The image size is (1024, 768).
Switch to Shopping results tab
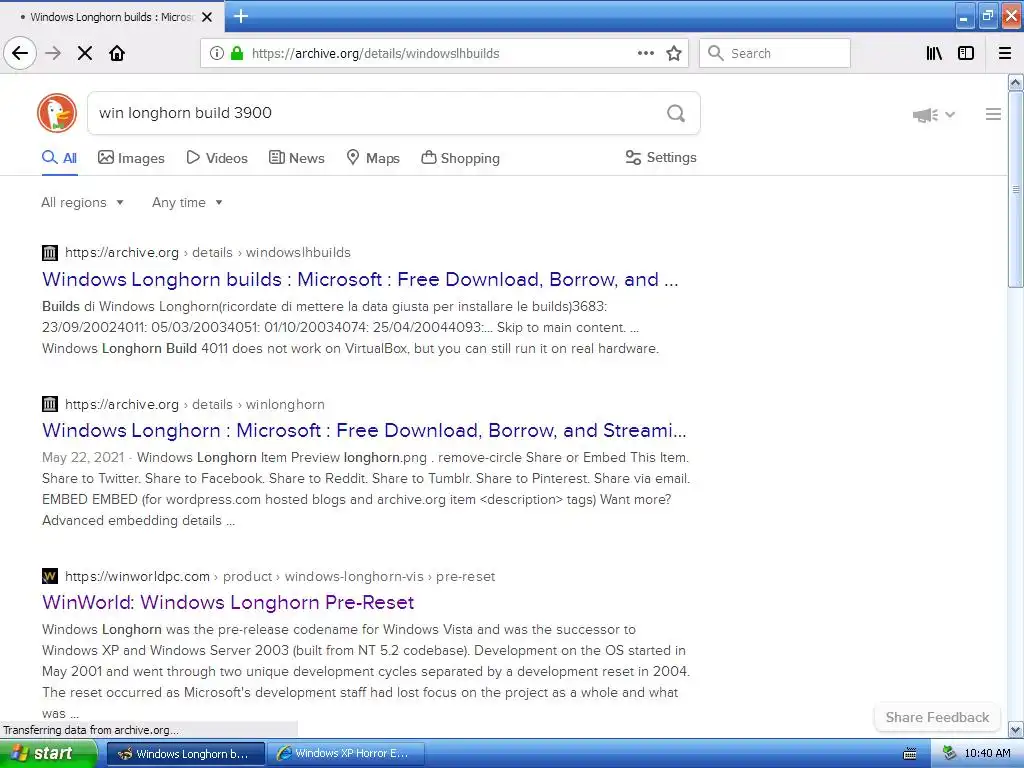(x=460, y=158)
